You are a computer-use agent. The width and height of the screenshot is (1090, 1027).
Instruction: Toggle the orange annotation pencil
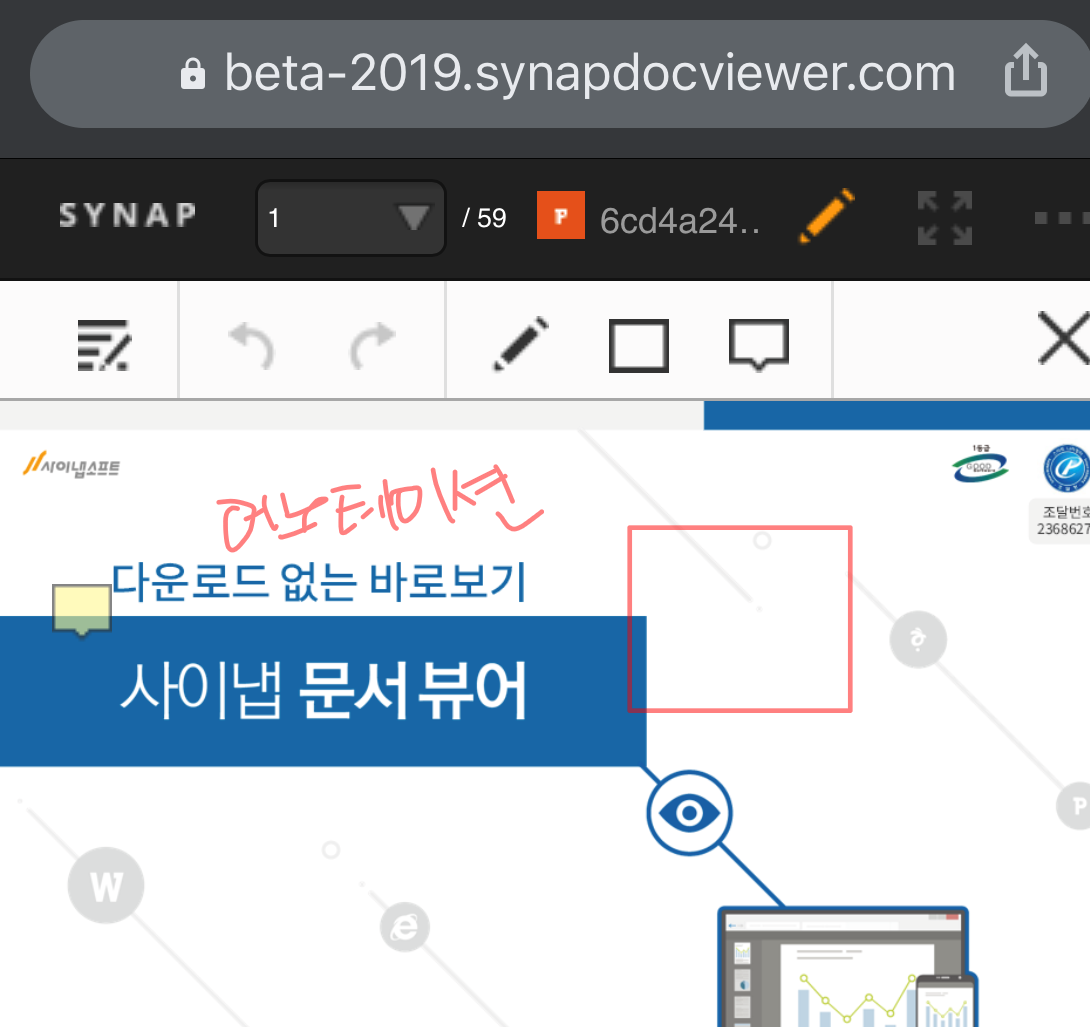(x=827, y=216)
